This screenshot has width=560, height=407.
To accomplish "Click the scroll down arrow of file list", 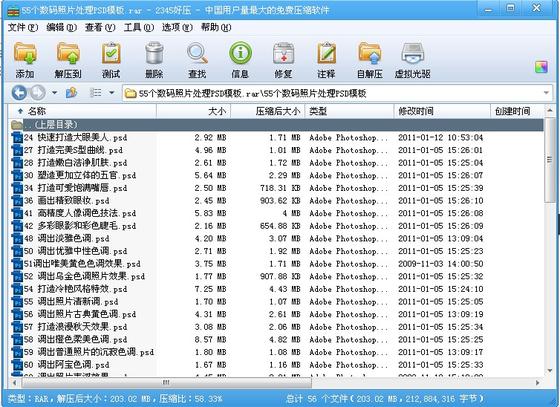I will point(550,371).
